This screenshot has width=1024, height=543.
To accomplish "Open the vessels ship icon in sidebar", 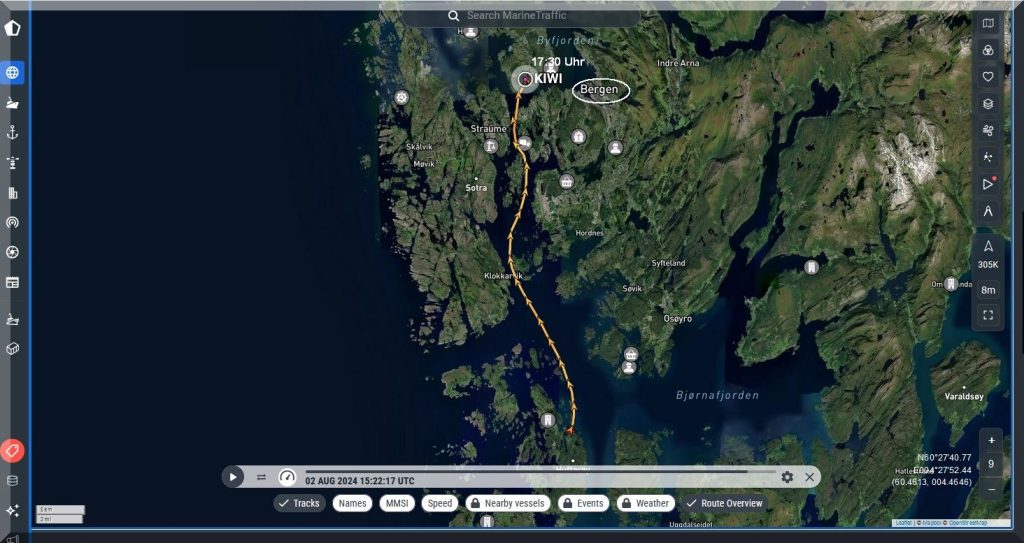I will pyautogui.click(x=13, y=103).
